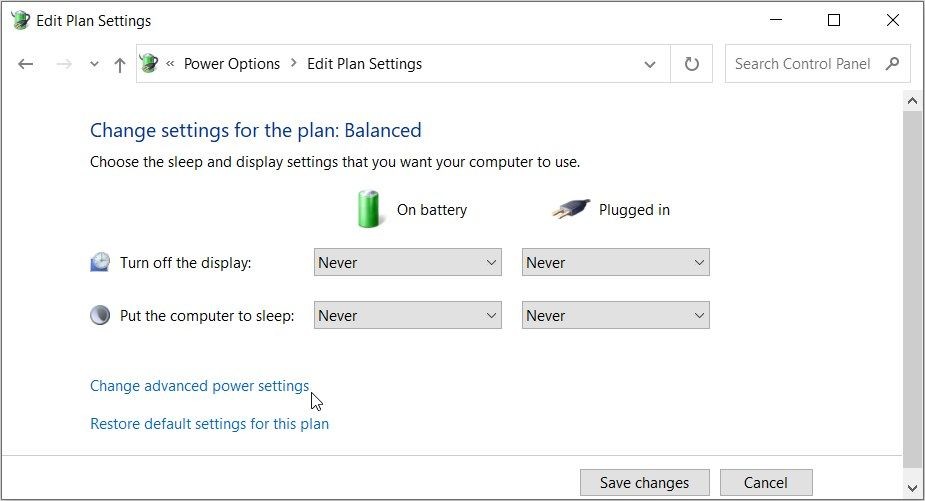
Task: Click the scrollbar down arrow
Action: coord(913,488)
